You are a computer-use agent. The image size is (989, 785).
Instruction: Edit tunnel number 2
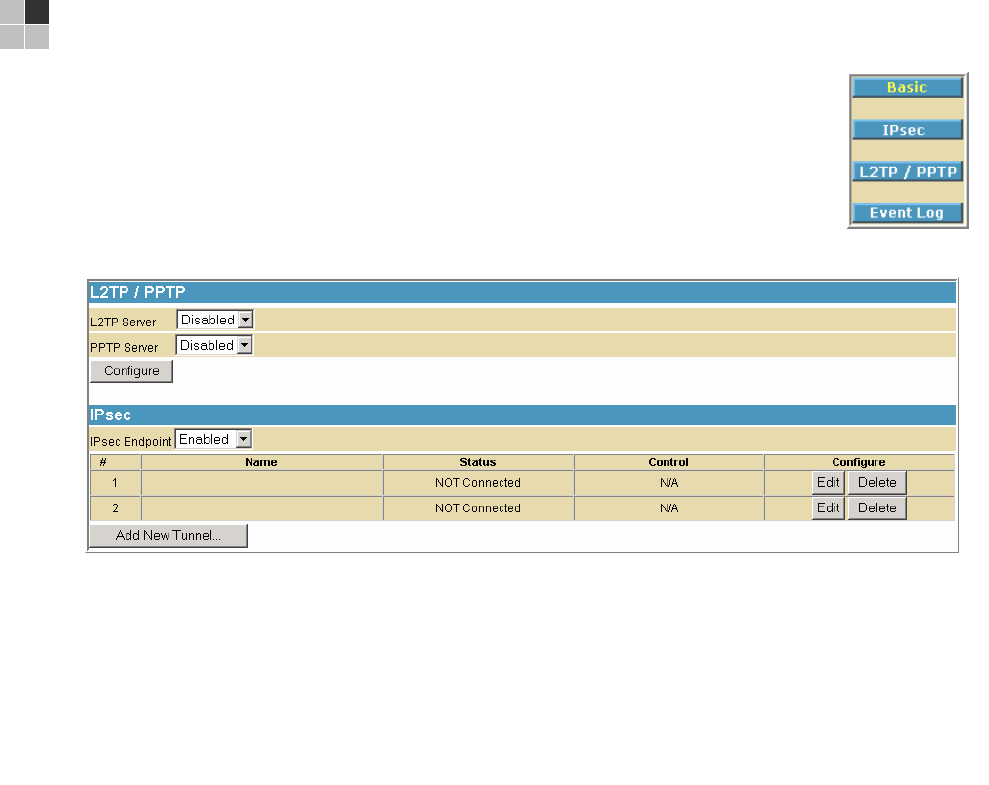[x=828, y=508]
